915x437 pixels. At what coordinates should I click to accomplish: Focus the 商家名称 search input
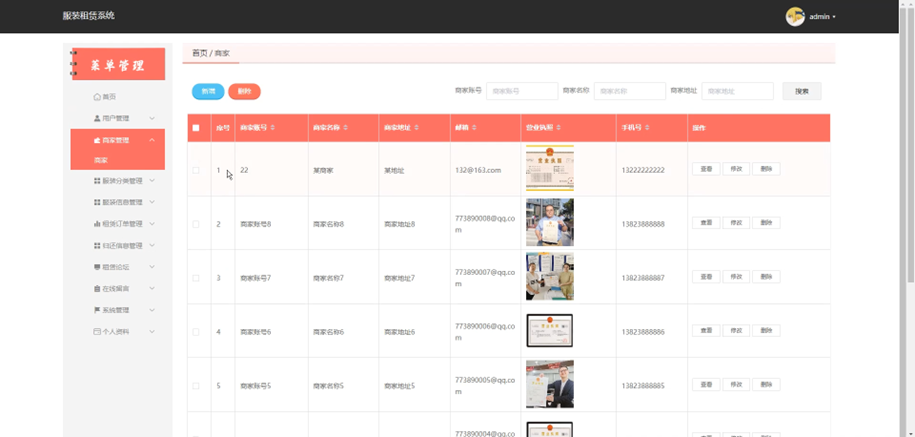tap(630, 92)
